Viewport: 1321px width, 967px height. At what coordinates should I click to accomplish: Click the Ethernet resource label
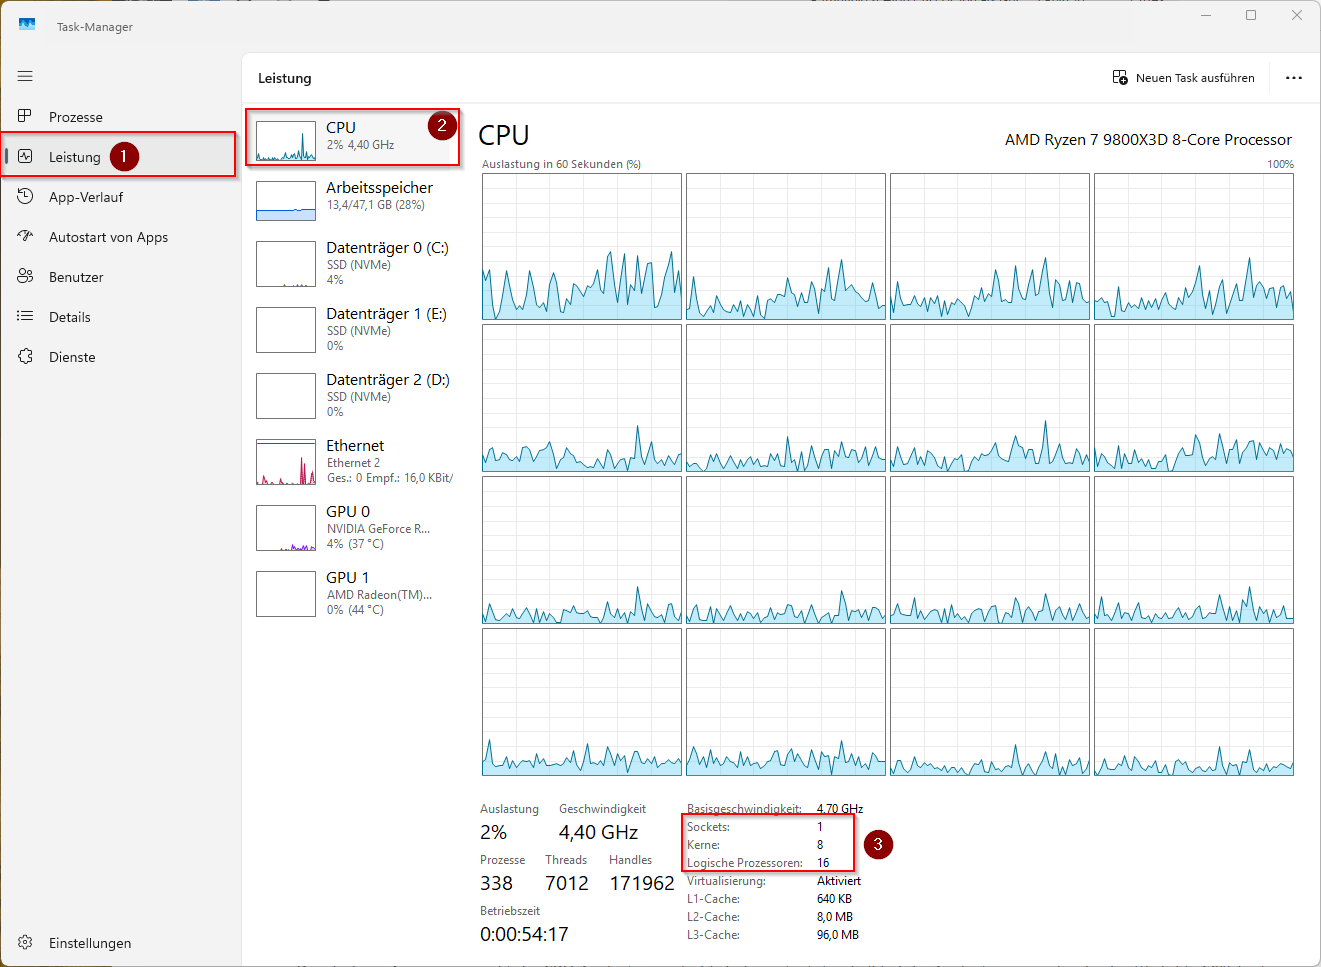click(x=355, y=446)
